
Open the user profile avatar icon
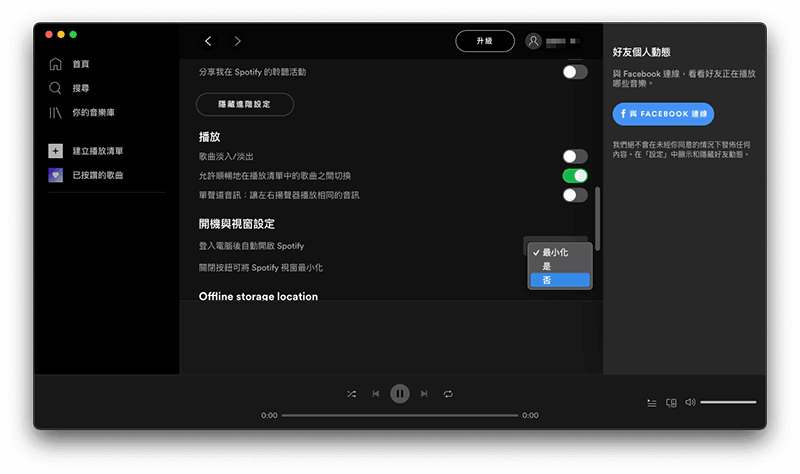click(533, 41)
